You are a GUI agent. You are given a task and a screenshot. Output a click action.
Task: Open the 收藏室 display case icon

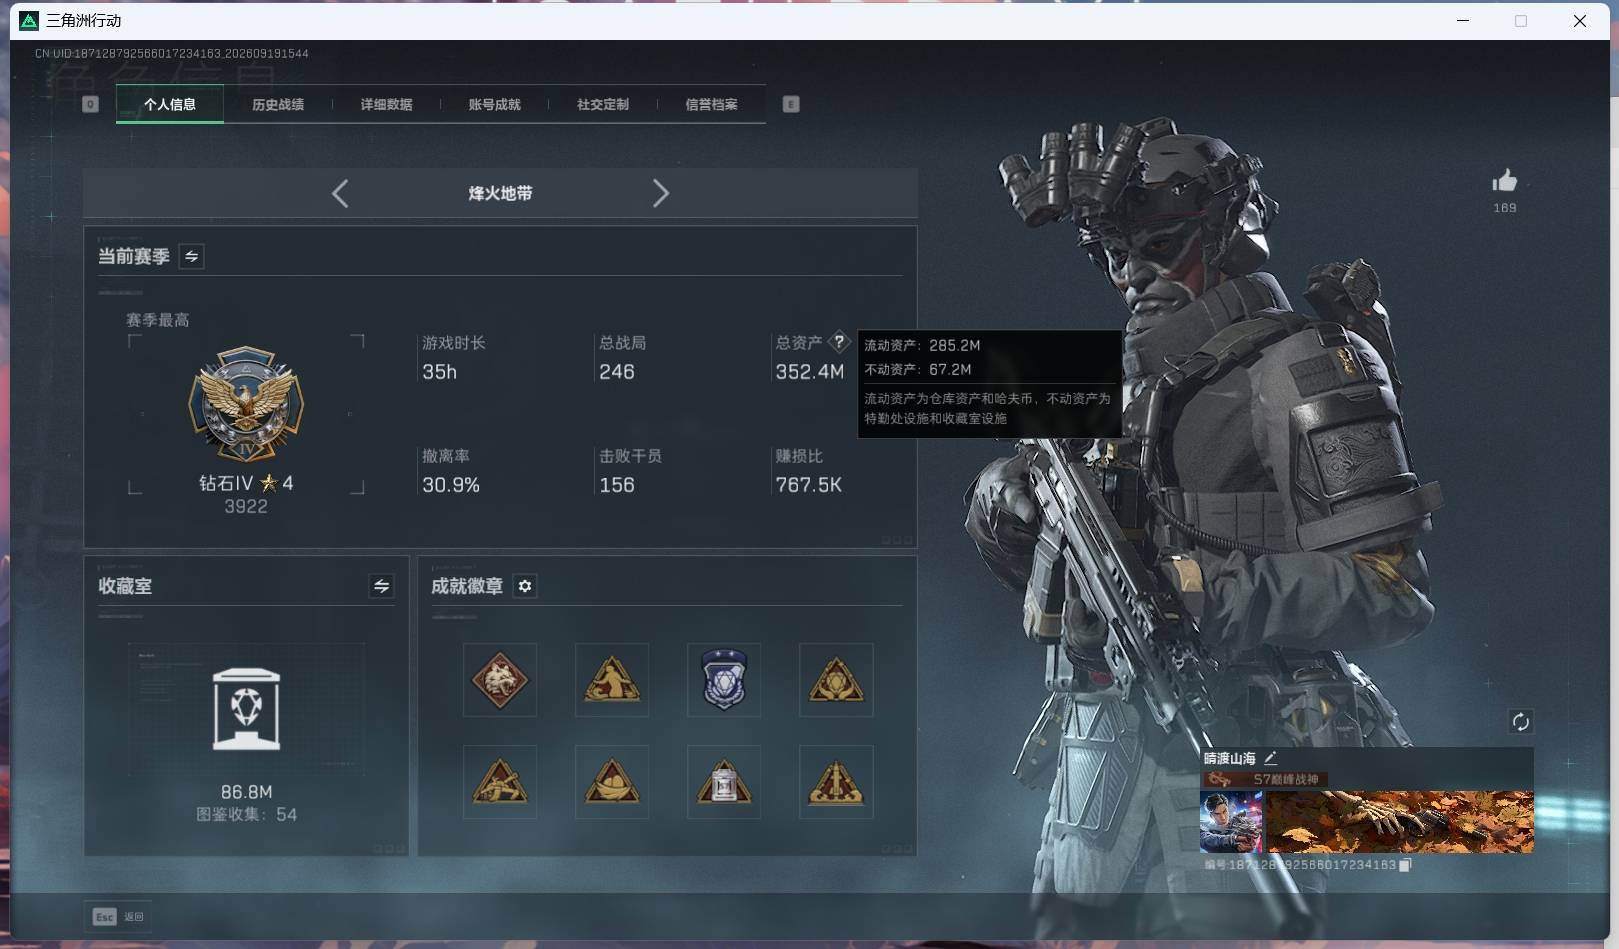[x=246, y=709]
